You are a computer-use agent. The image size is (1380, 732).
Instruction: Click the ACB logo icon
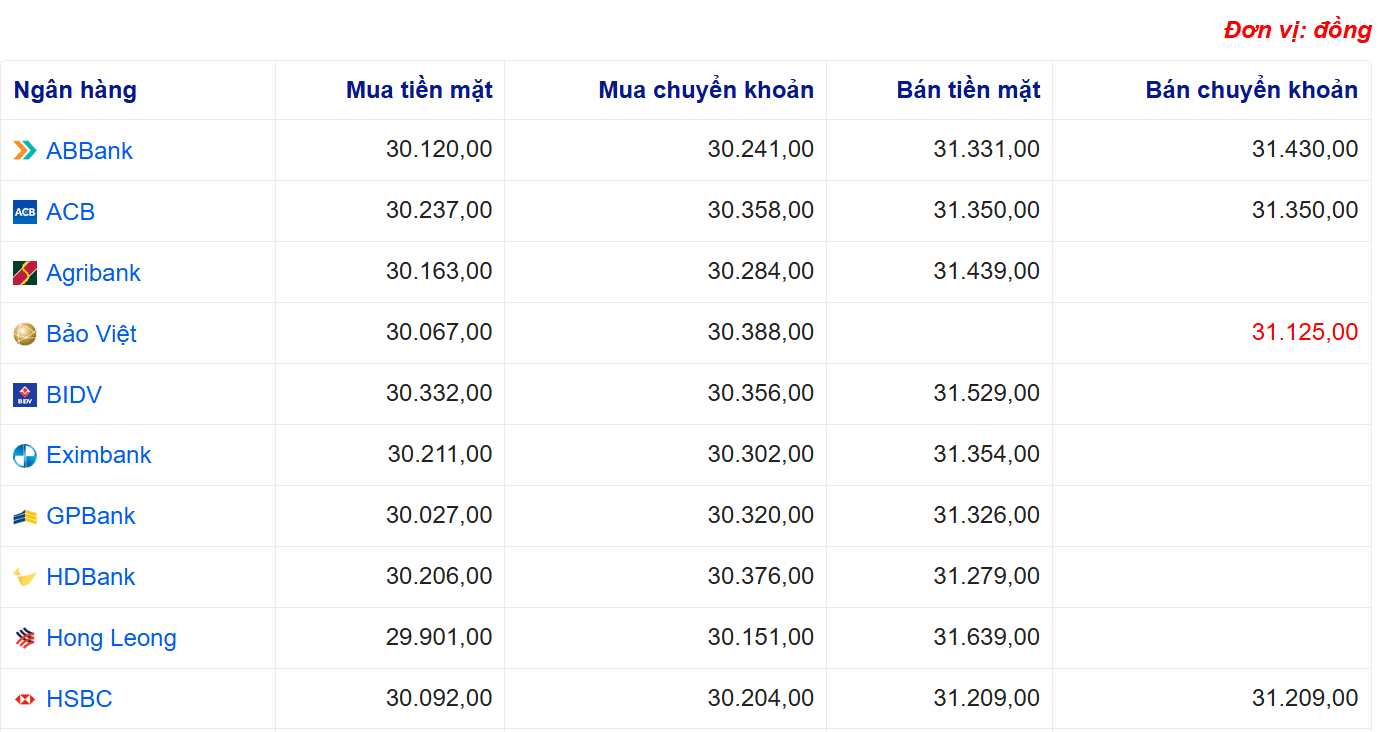(25, 212)
